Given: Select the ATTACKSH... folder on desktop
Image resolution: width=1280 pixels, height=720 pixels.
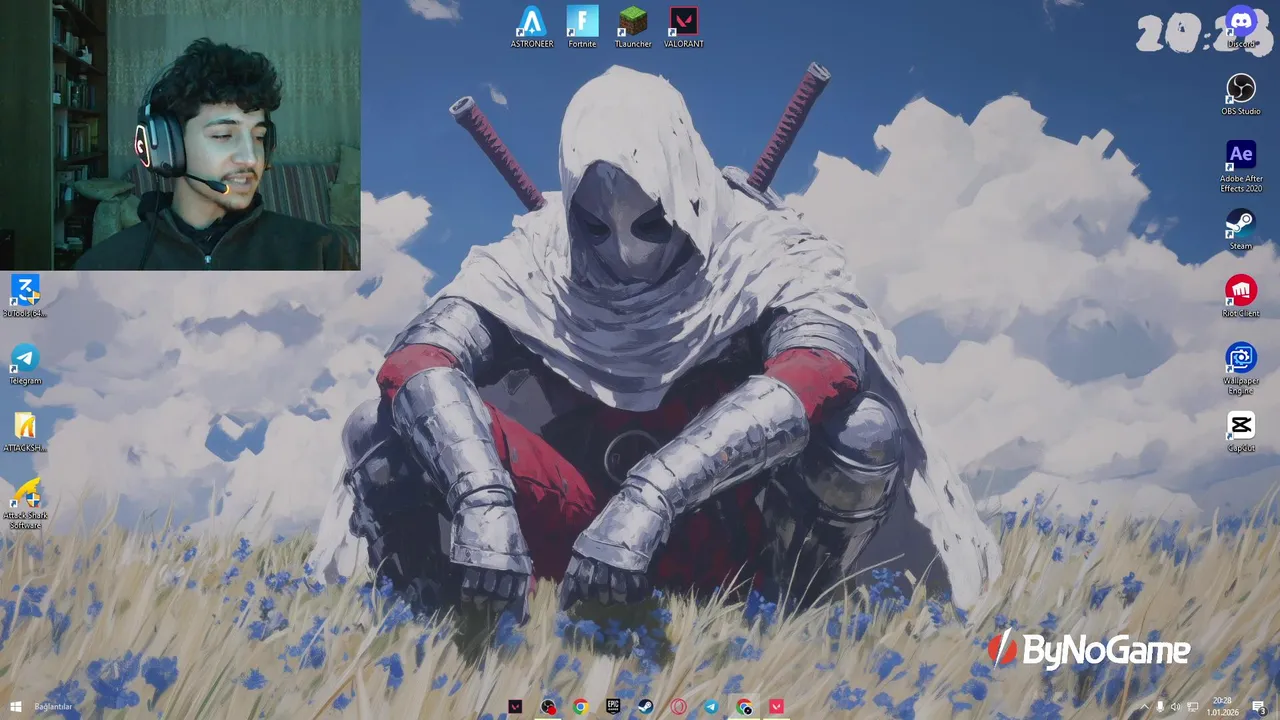Looking at the screenshot, I should [25, 431].
